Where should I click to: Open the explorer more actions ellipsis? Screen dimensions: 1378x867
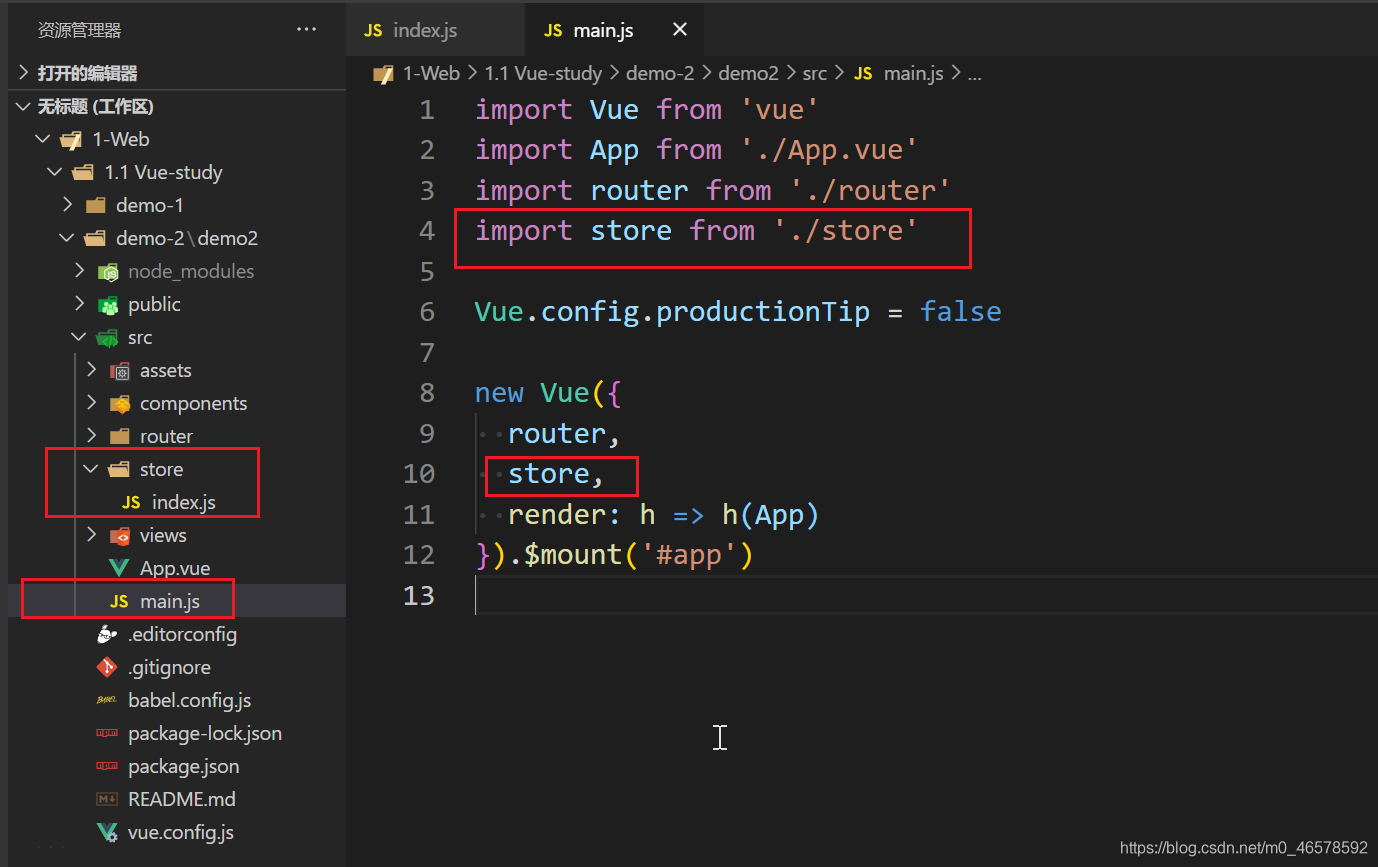(x=306, y=30)
